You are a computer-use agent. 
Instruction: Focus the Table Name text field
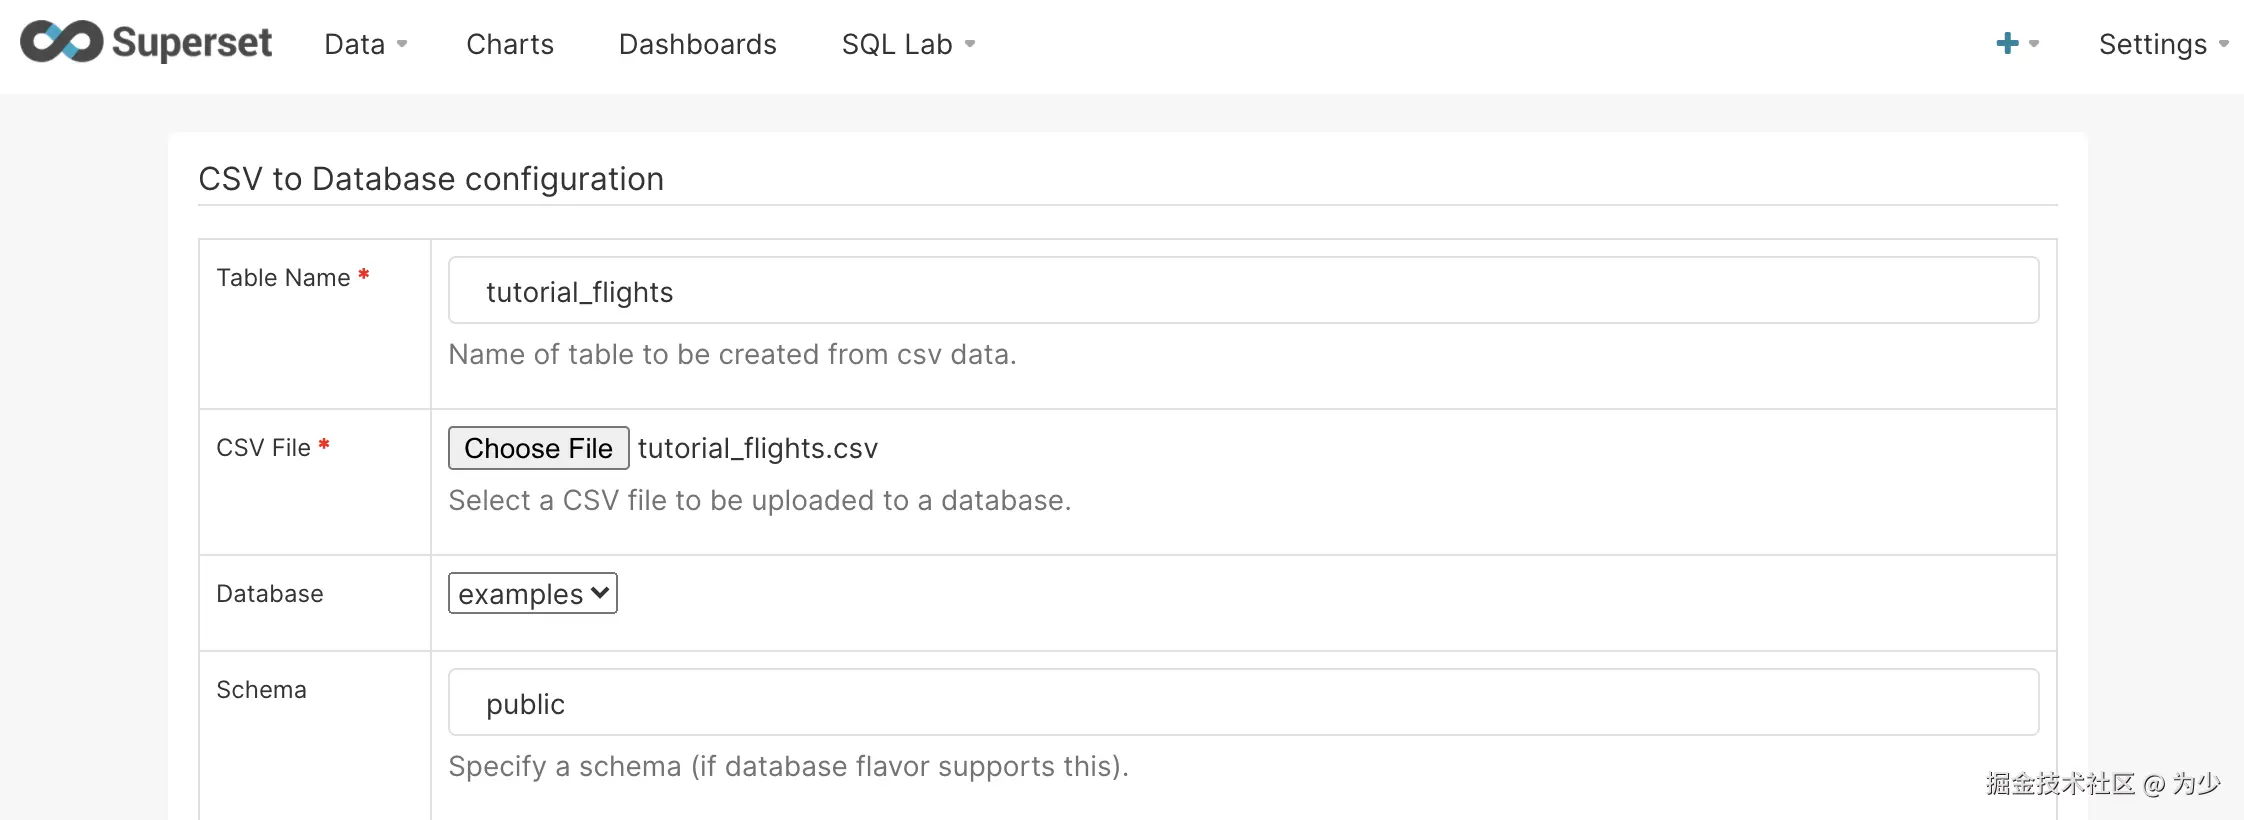[x=1243, y=291]
